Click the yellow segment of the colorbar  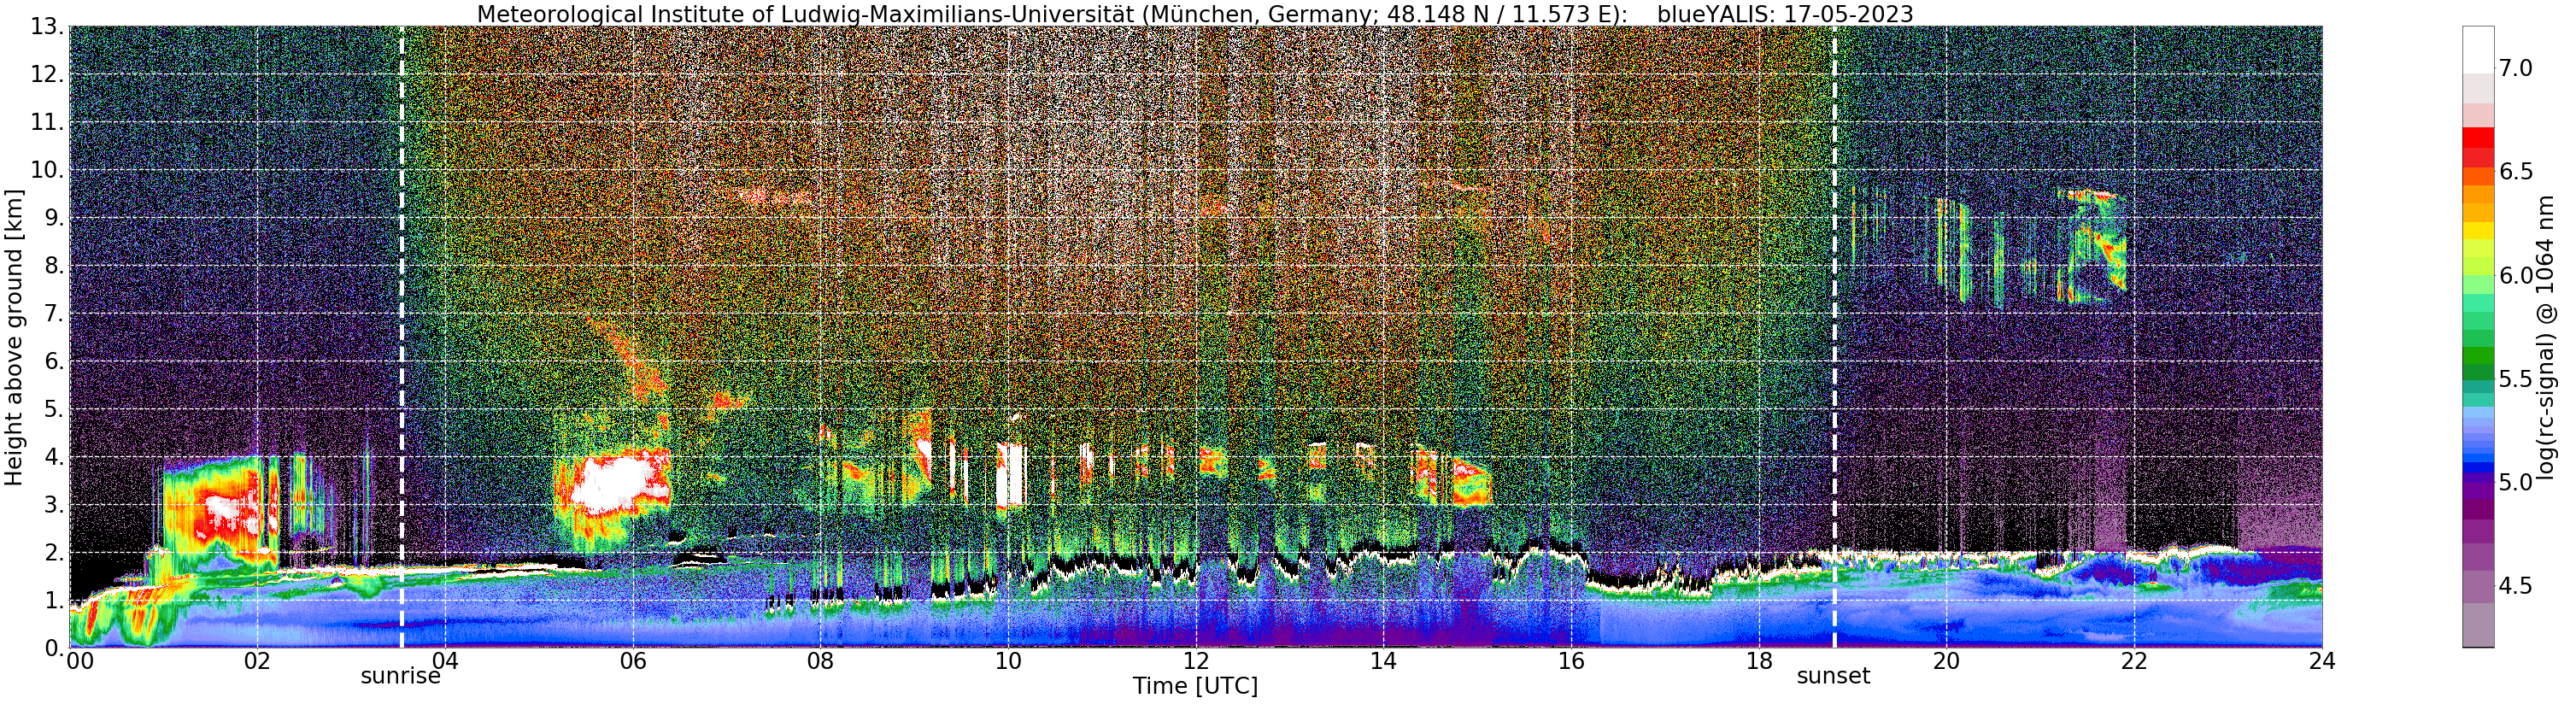point(2478,230)
